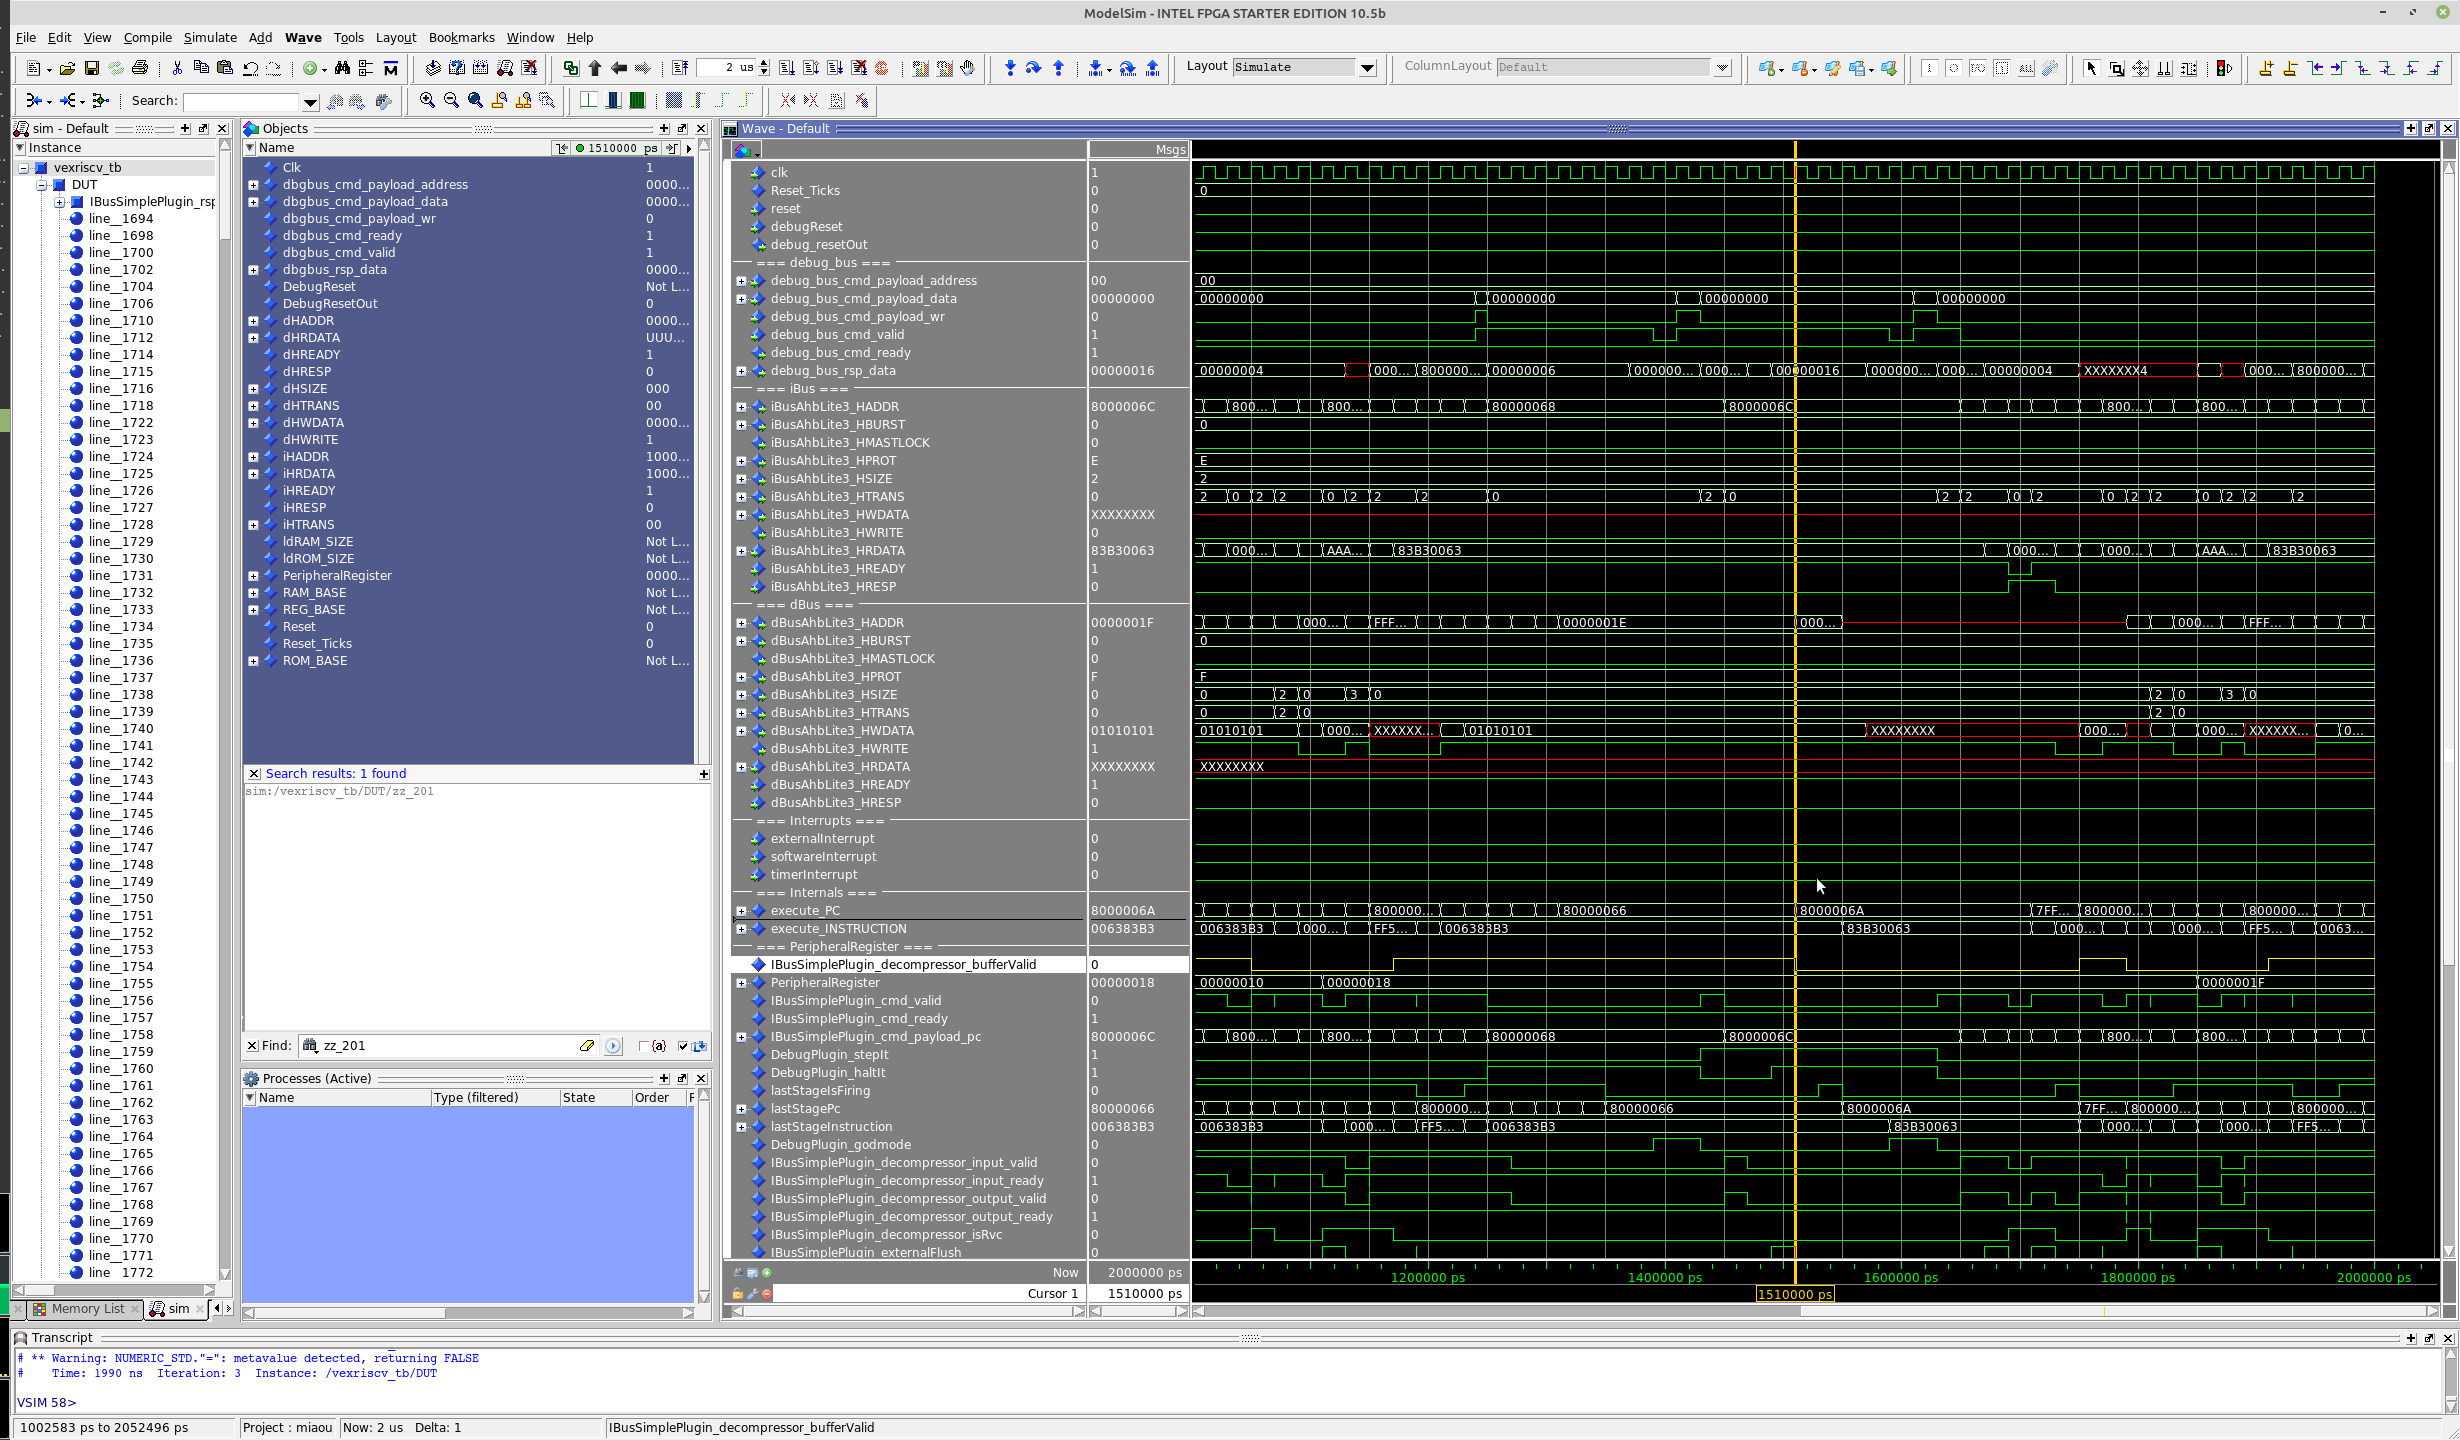Toggle the select-mode arrow in the wave toolbar
The image size is (2460, 1440).
click(x=2092, y=68)
